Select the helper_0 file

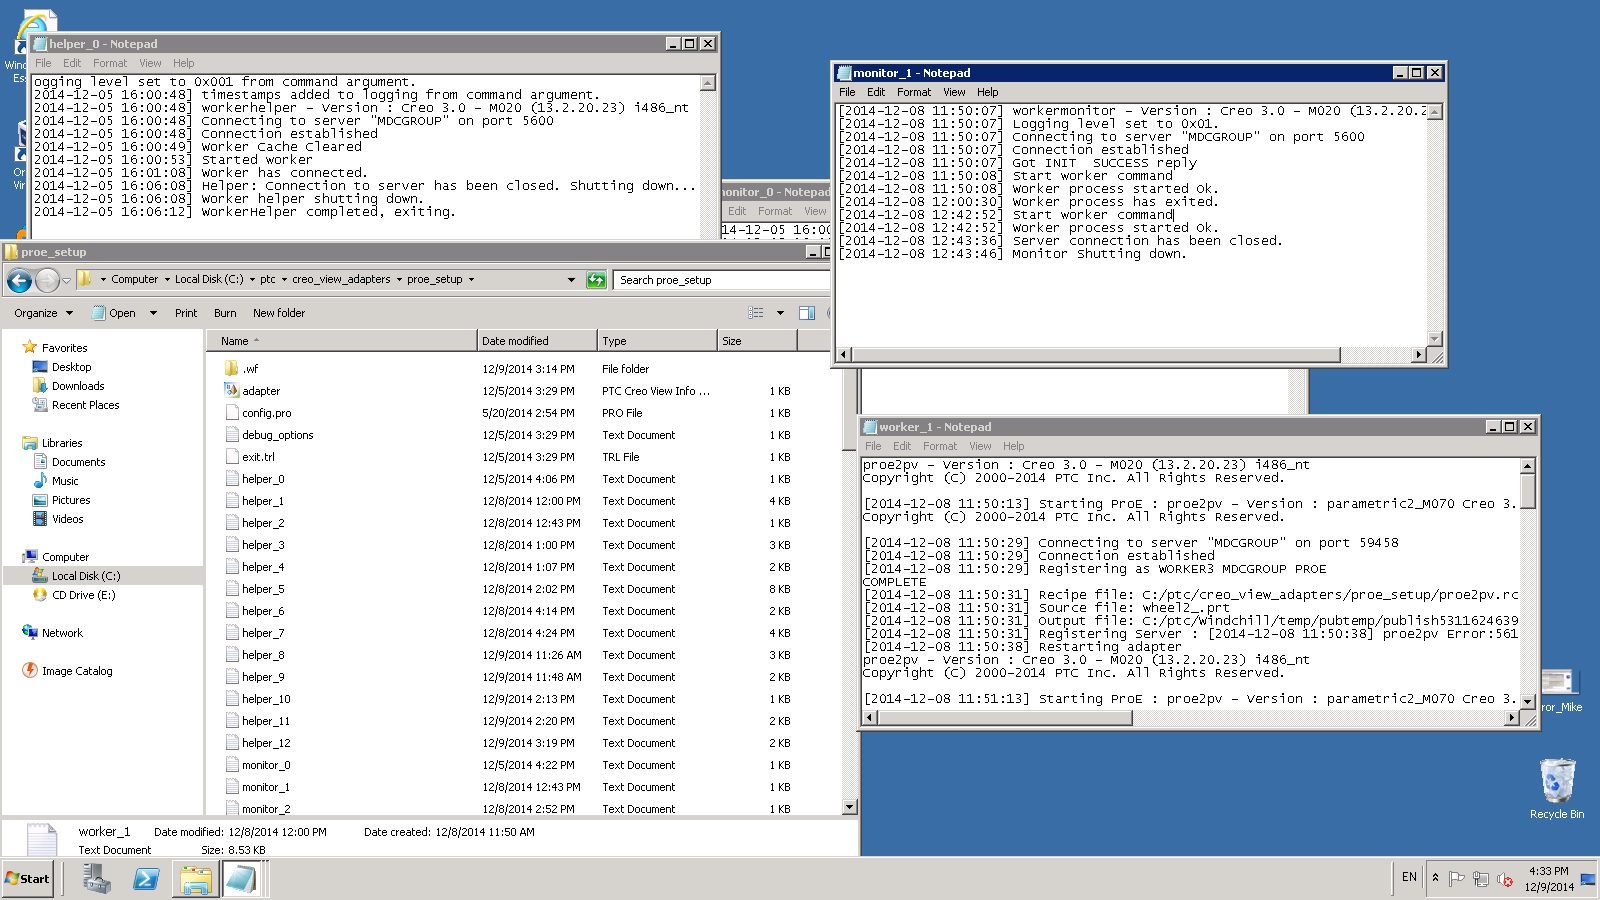[x=263, y=479]
